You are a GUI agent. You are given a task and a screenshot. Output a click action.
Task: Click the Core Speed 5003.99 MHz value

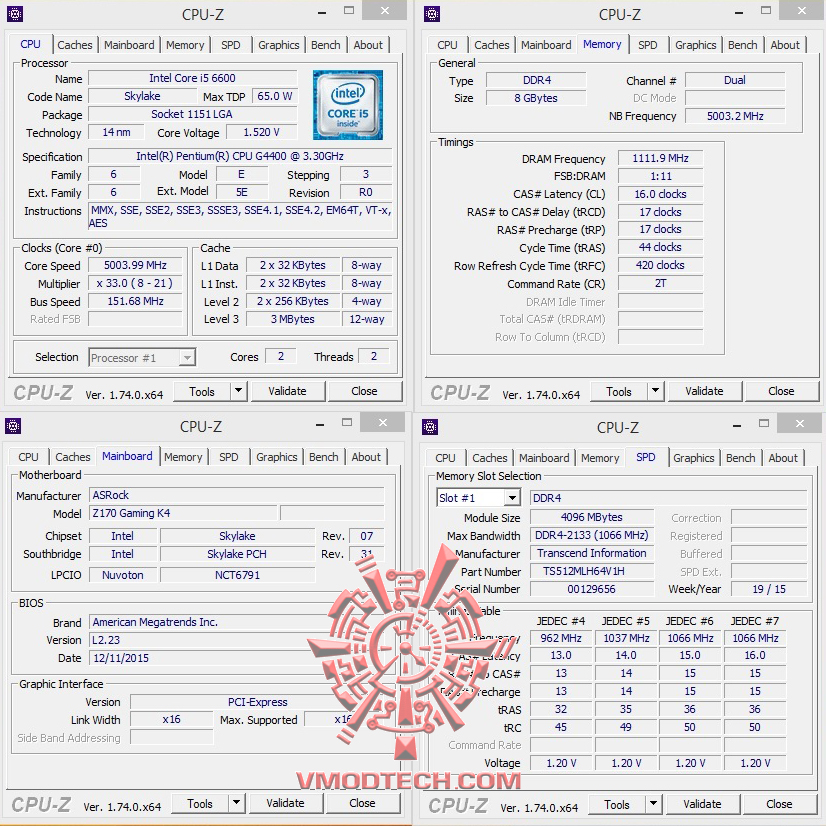click(135, 265)
